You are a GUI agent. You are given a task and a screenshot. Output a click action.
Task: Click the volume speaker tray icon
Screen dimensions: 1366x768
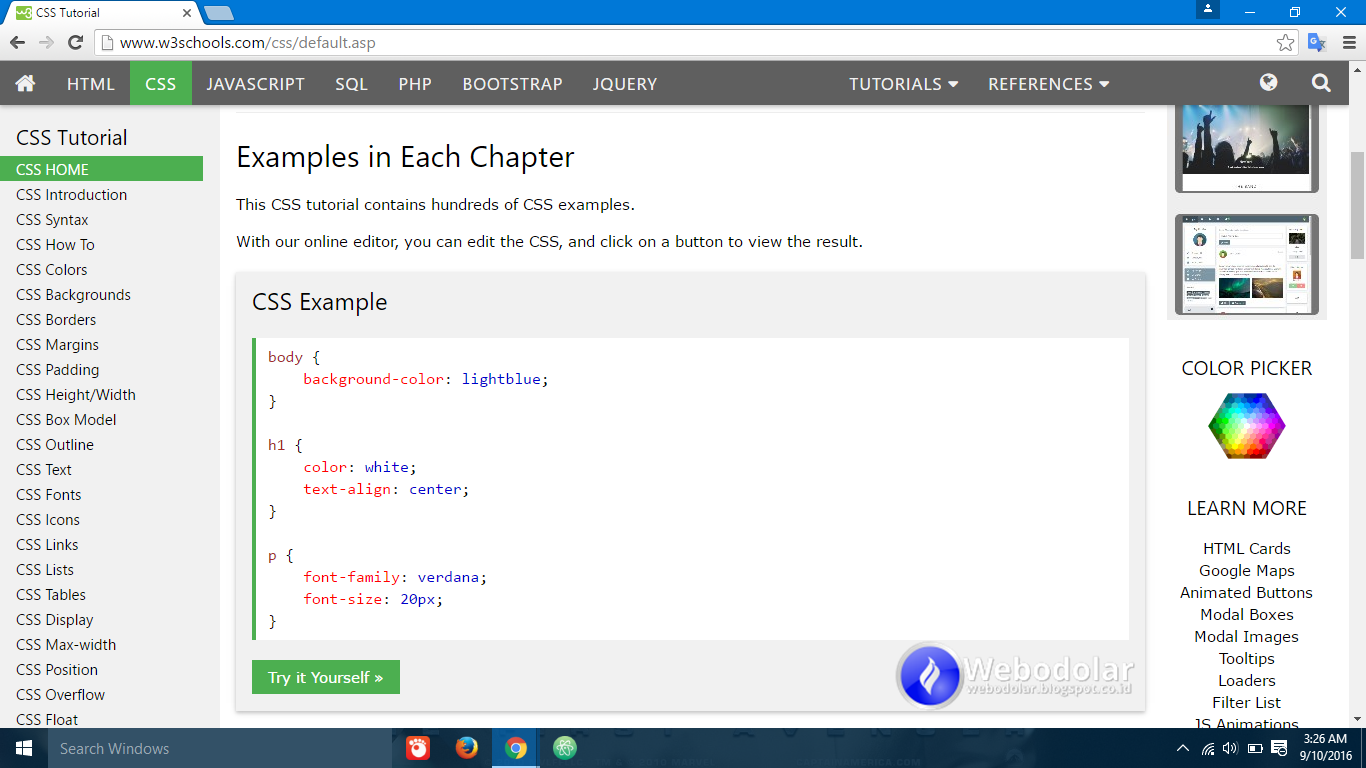point(1230,748)
